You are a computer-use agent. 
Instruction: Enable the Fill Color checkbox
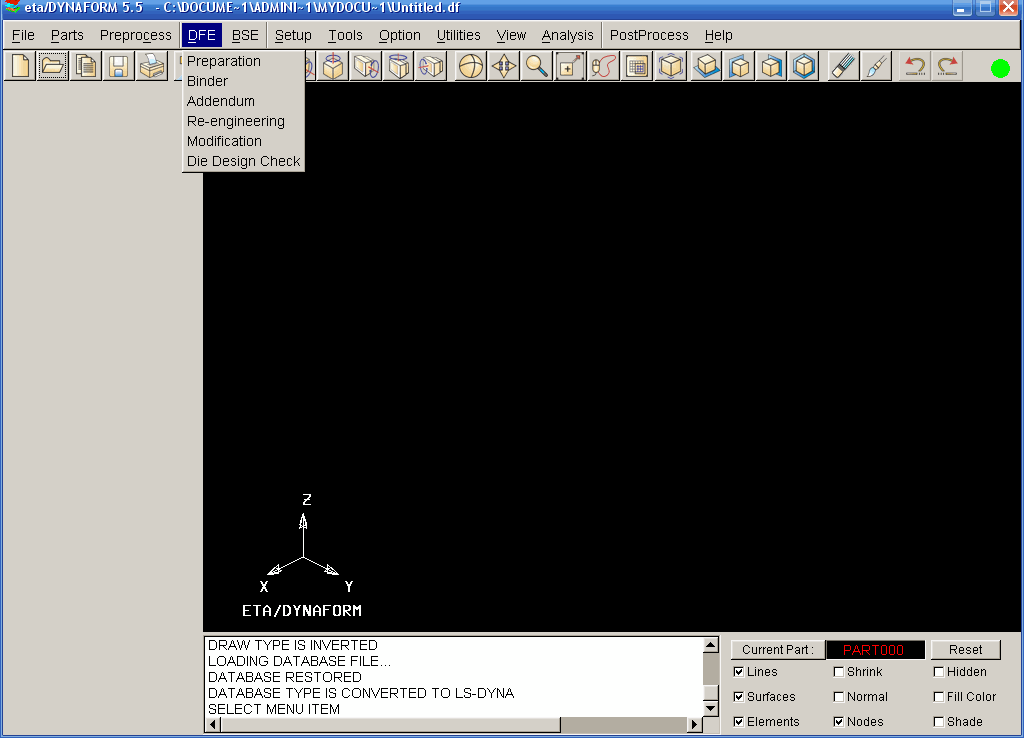pyautogui.click(x=938, y=697)
